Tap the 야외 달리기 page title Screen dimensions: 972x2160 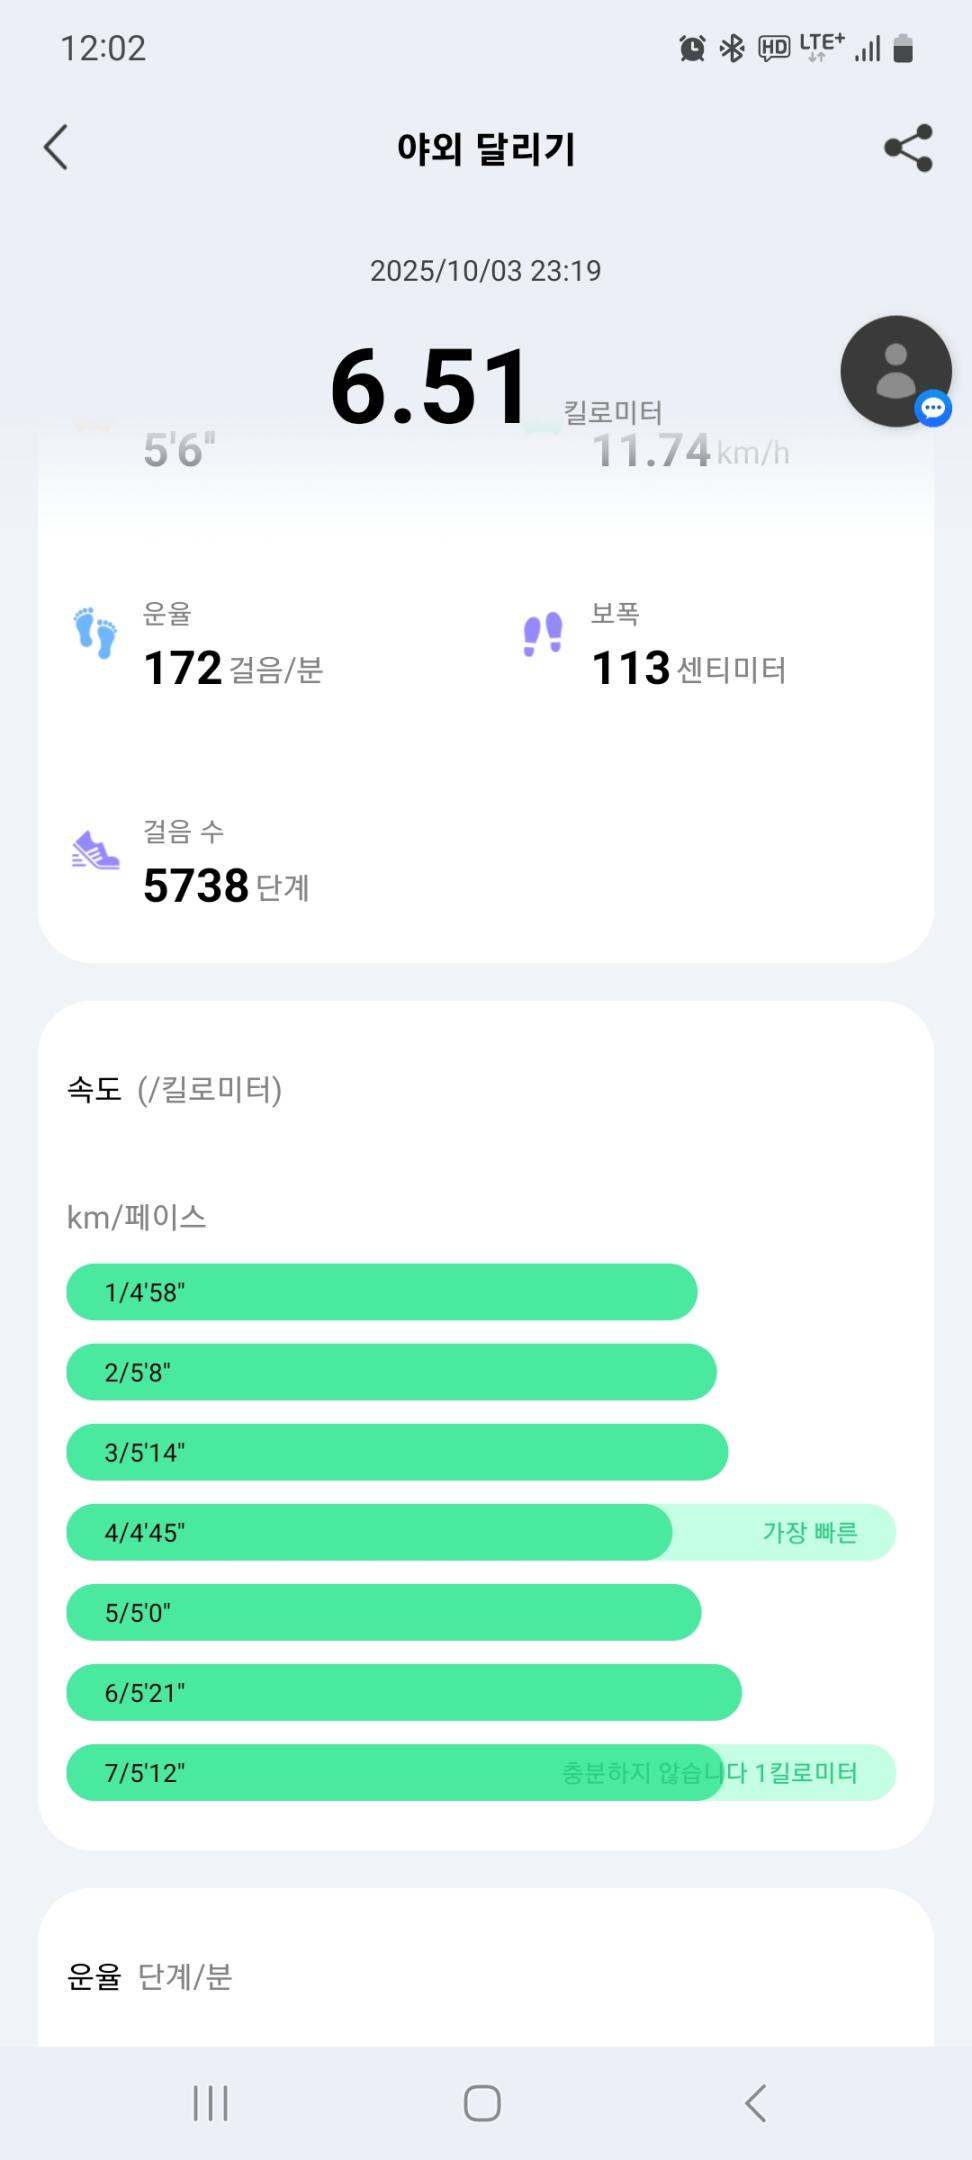[486, 149]
